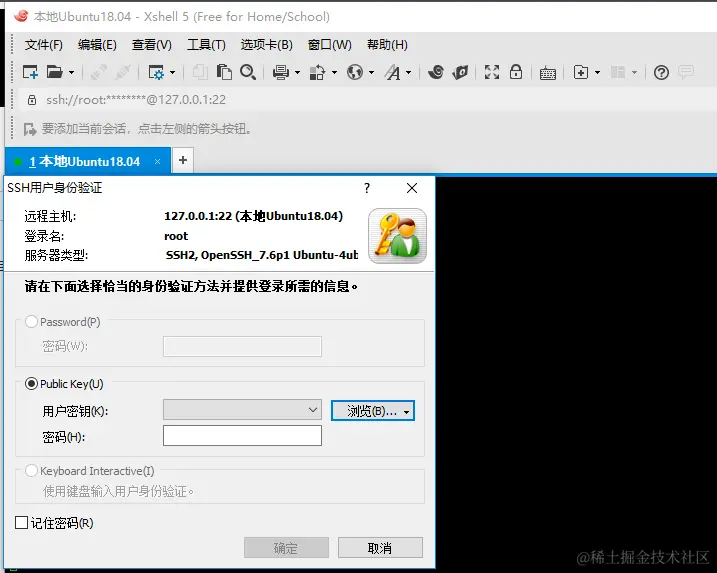Expand the Print icon dropdown arrow
Image resolution: width=717 pixels, height=573 pixels.
point(297,72)
